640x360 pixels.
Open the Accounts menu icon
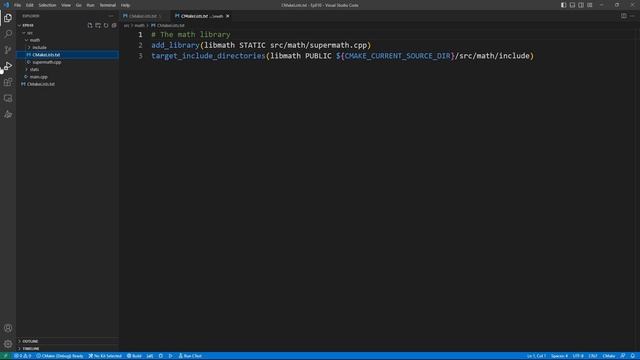click(x=8, y=328)
